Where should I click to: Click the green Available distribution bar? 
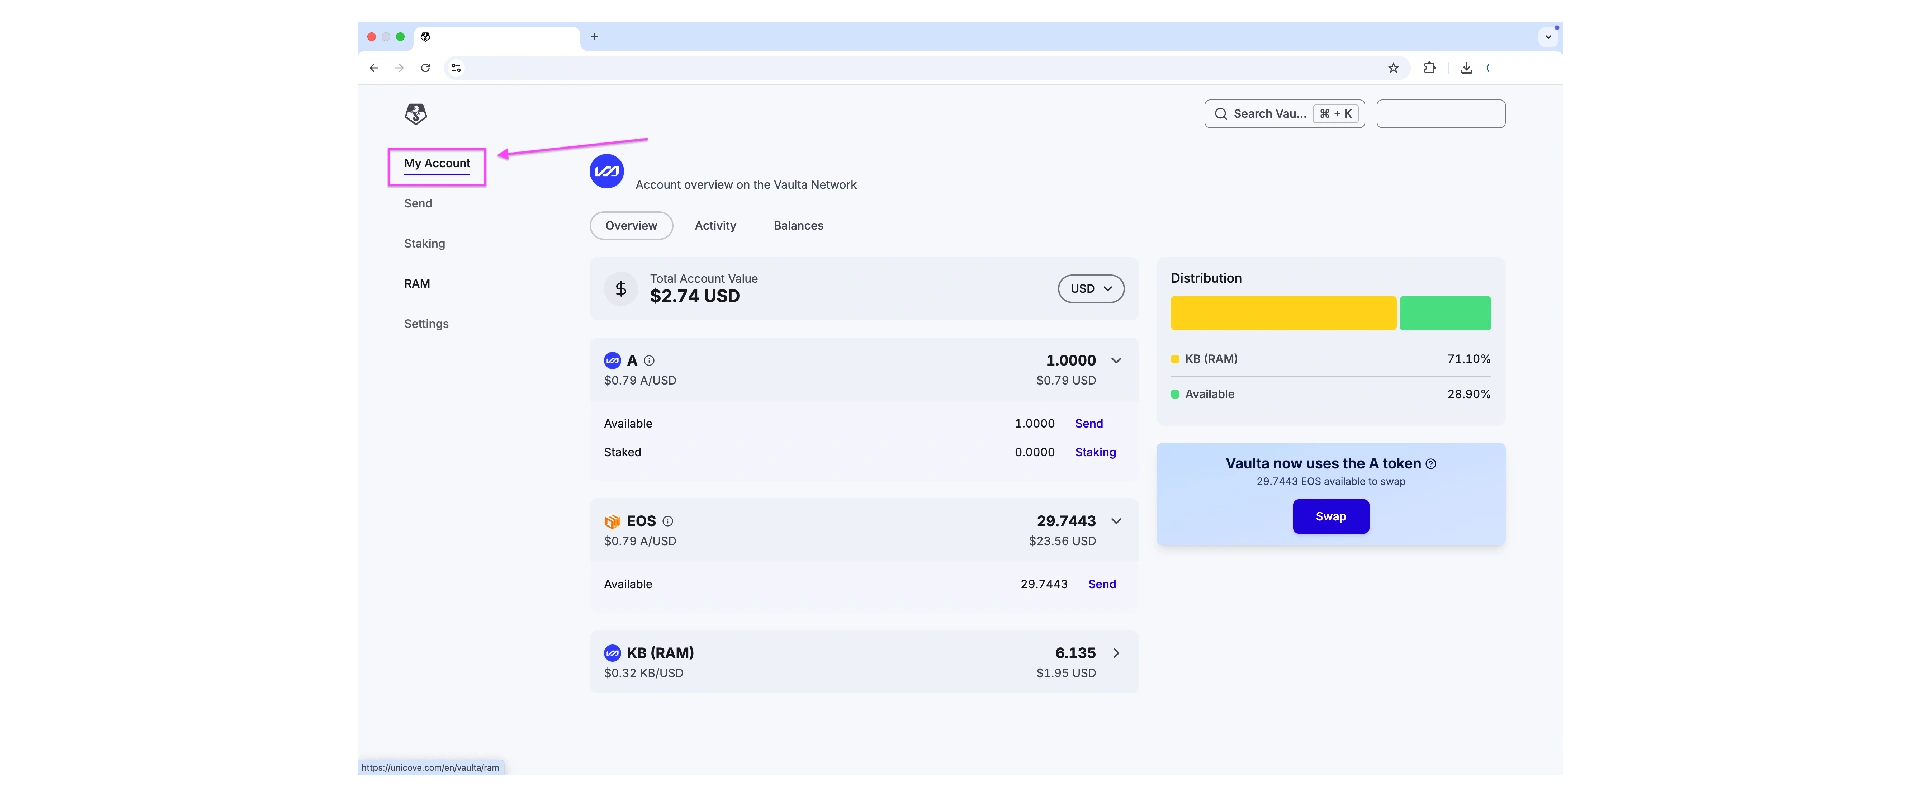click(x=1445, y=313)
